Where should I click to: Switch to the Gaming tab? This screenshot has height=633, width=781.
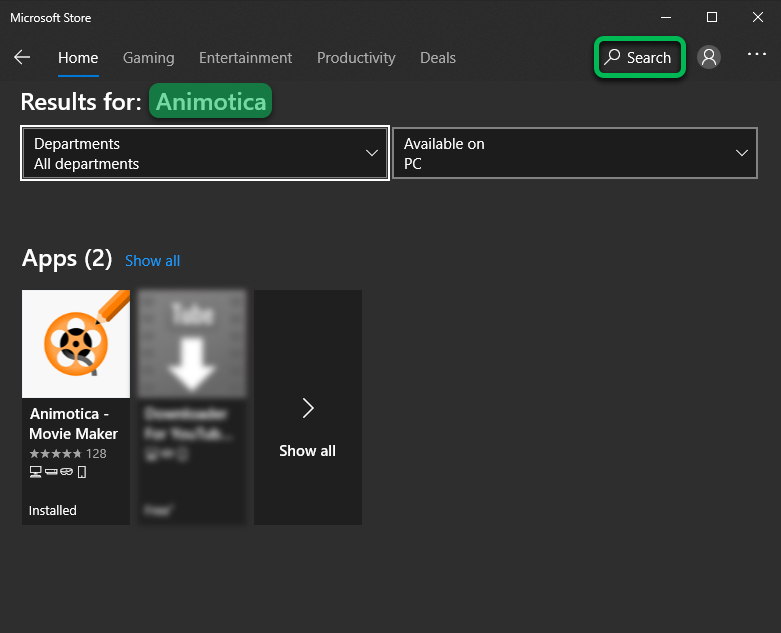tap(148, 58)
